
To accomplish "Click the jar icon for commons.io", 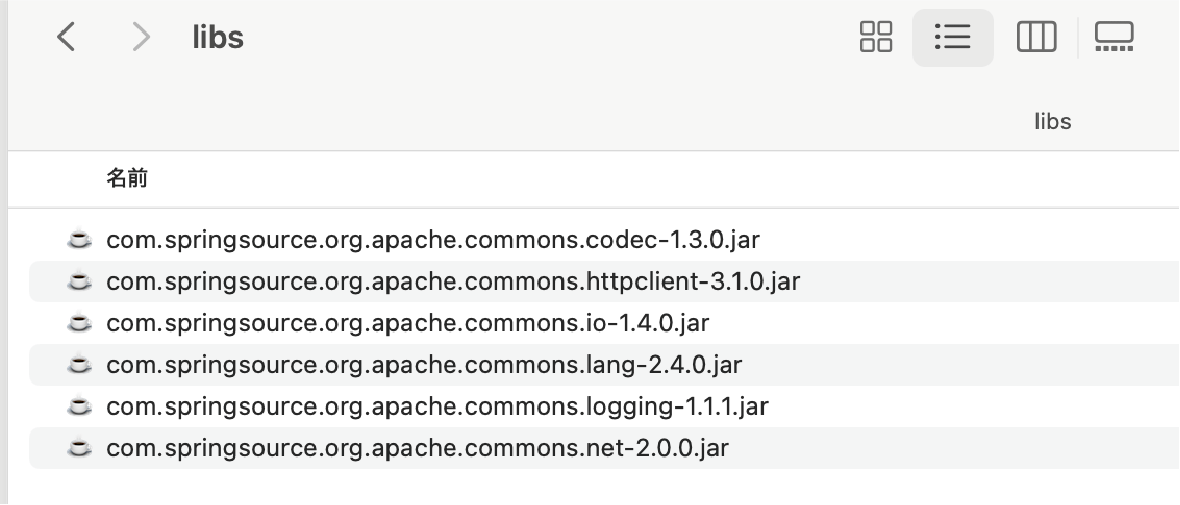I will coord(78,323).
